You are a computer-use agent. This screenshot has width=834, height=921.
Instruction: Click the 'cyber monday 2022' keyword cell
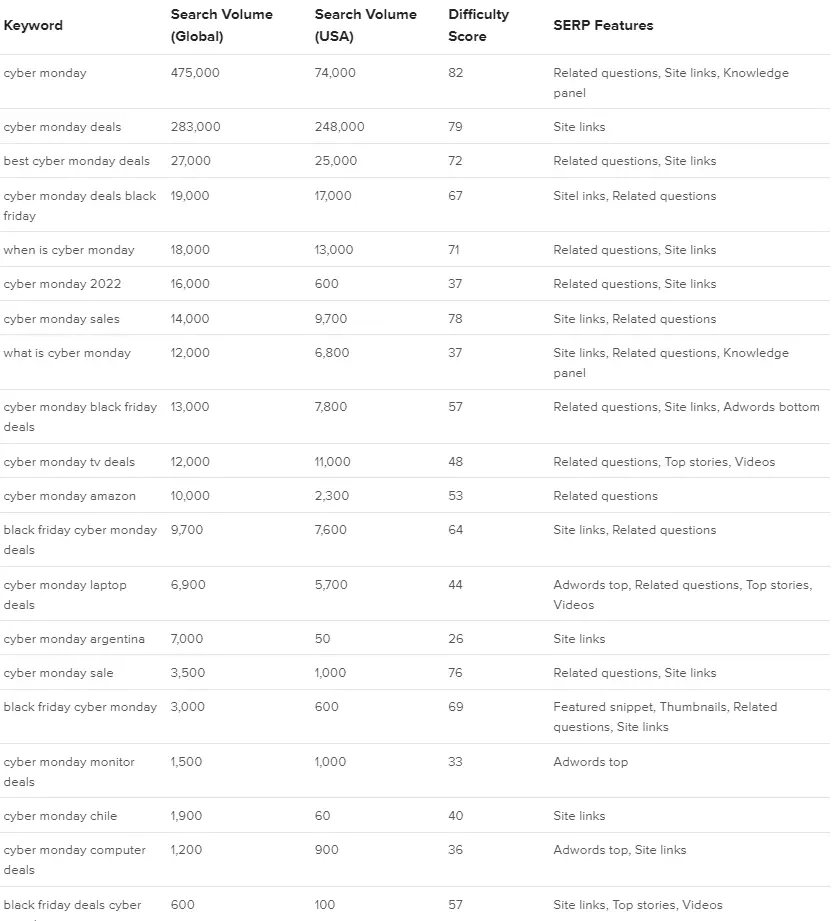tap(62, 284)
